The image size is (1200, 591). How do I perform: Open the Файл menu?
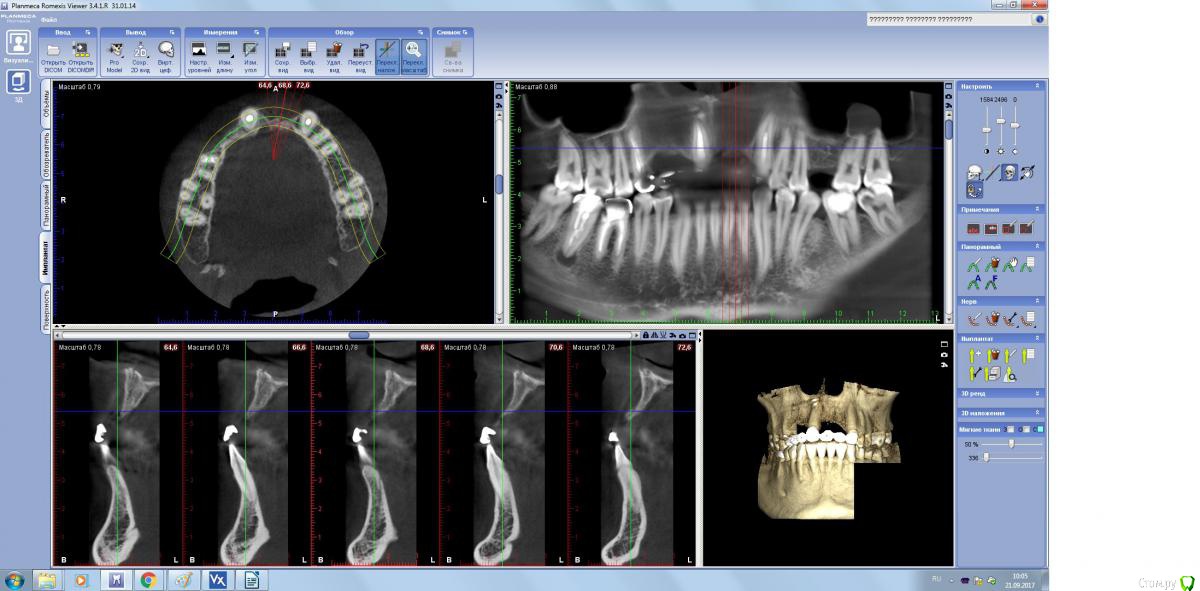coord(49,19)
